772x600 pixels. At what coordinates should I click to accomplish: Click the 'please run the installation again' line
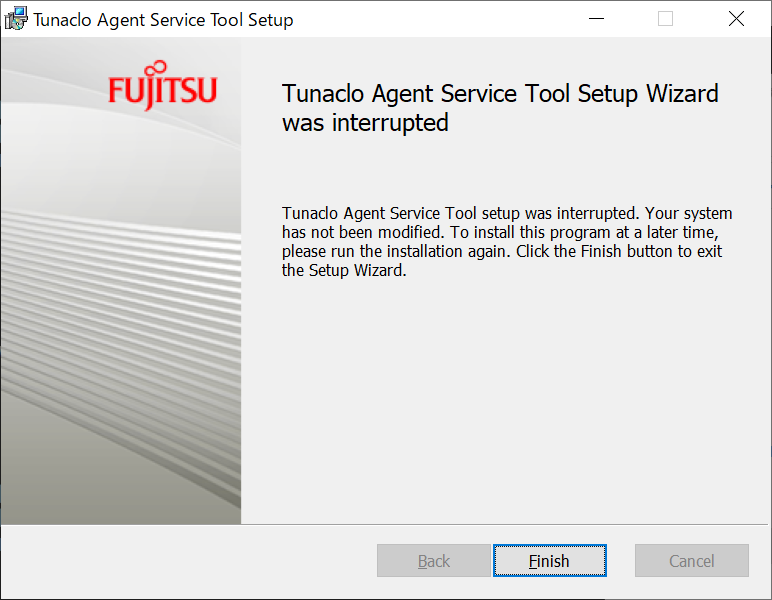pyautogui.click(x=501, y=252)
